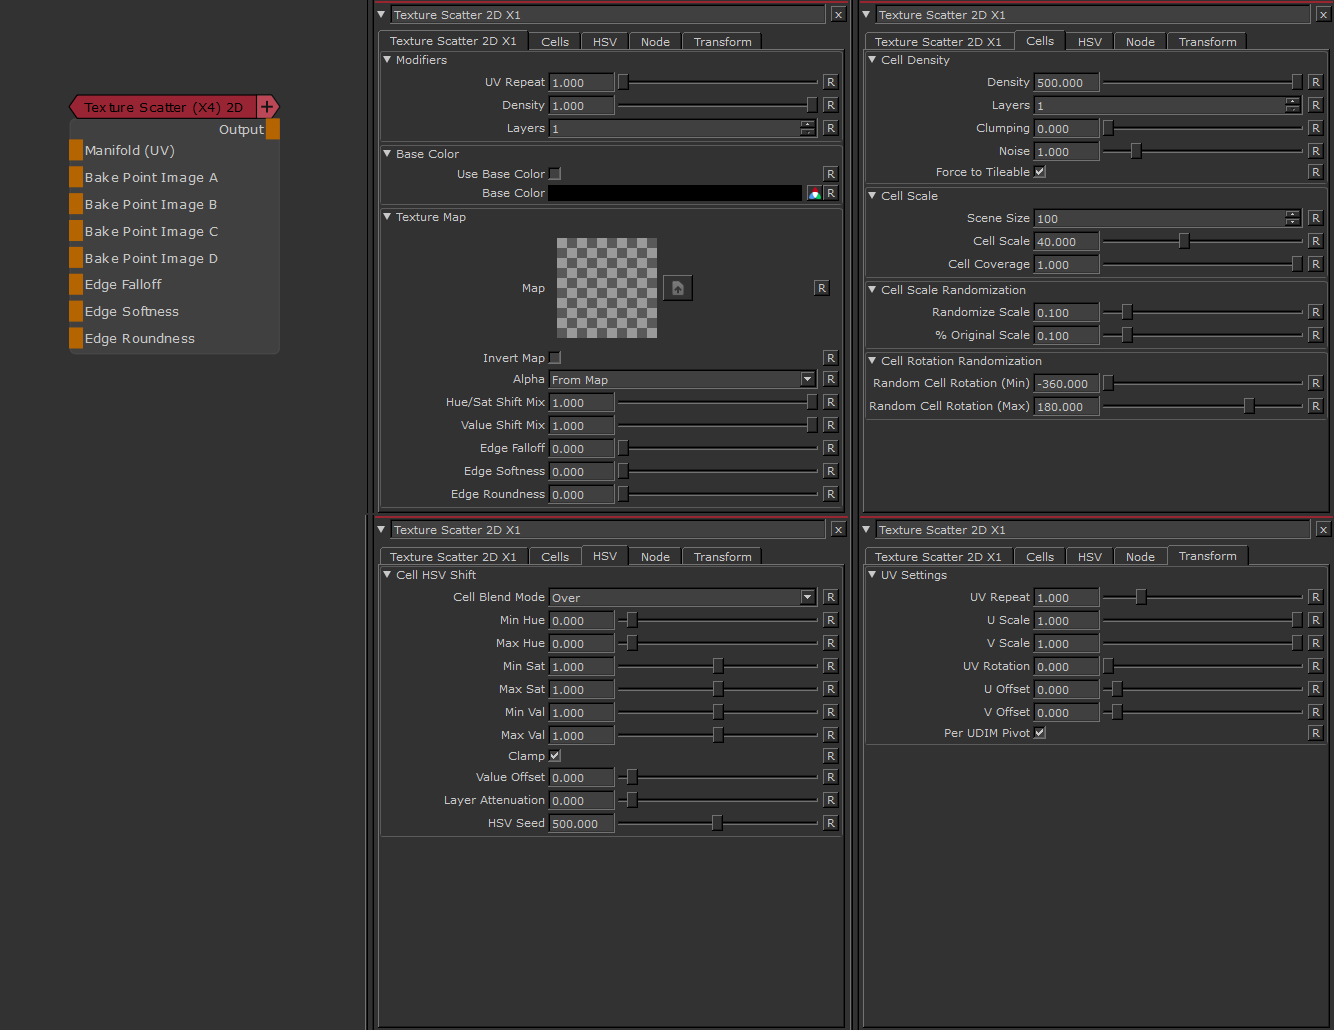1334x1030 pixels.
Task: Reset the Clumping value using R icon
Action: (1315, 128)
